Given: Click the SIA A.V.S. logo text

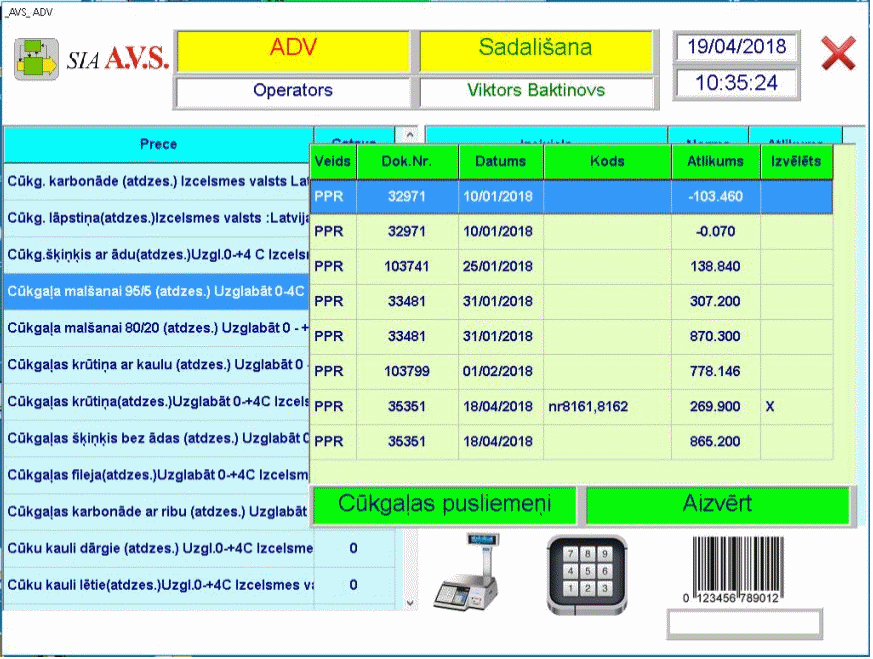Looking at the screenshot, I should coord(117,58).
